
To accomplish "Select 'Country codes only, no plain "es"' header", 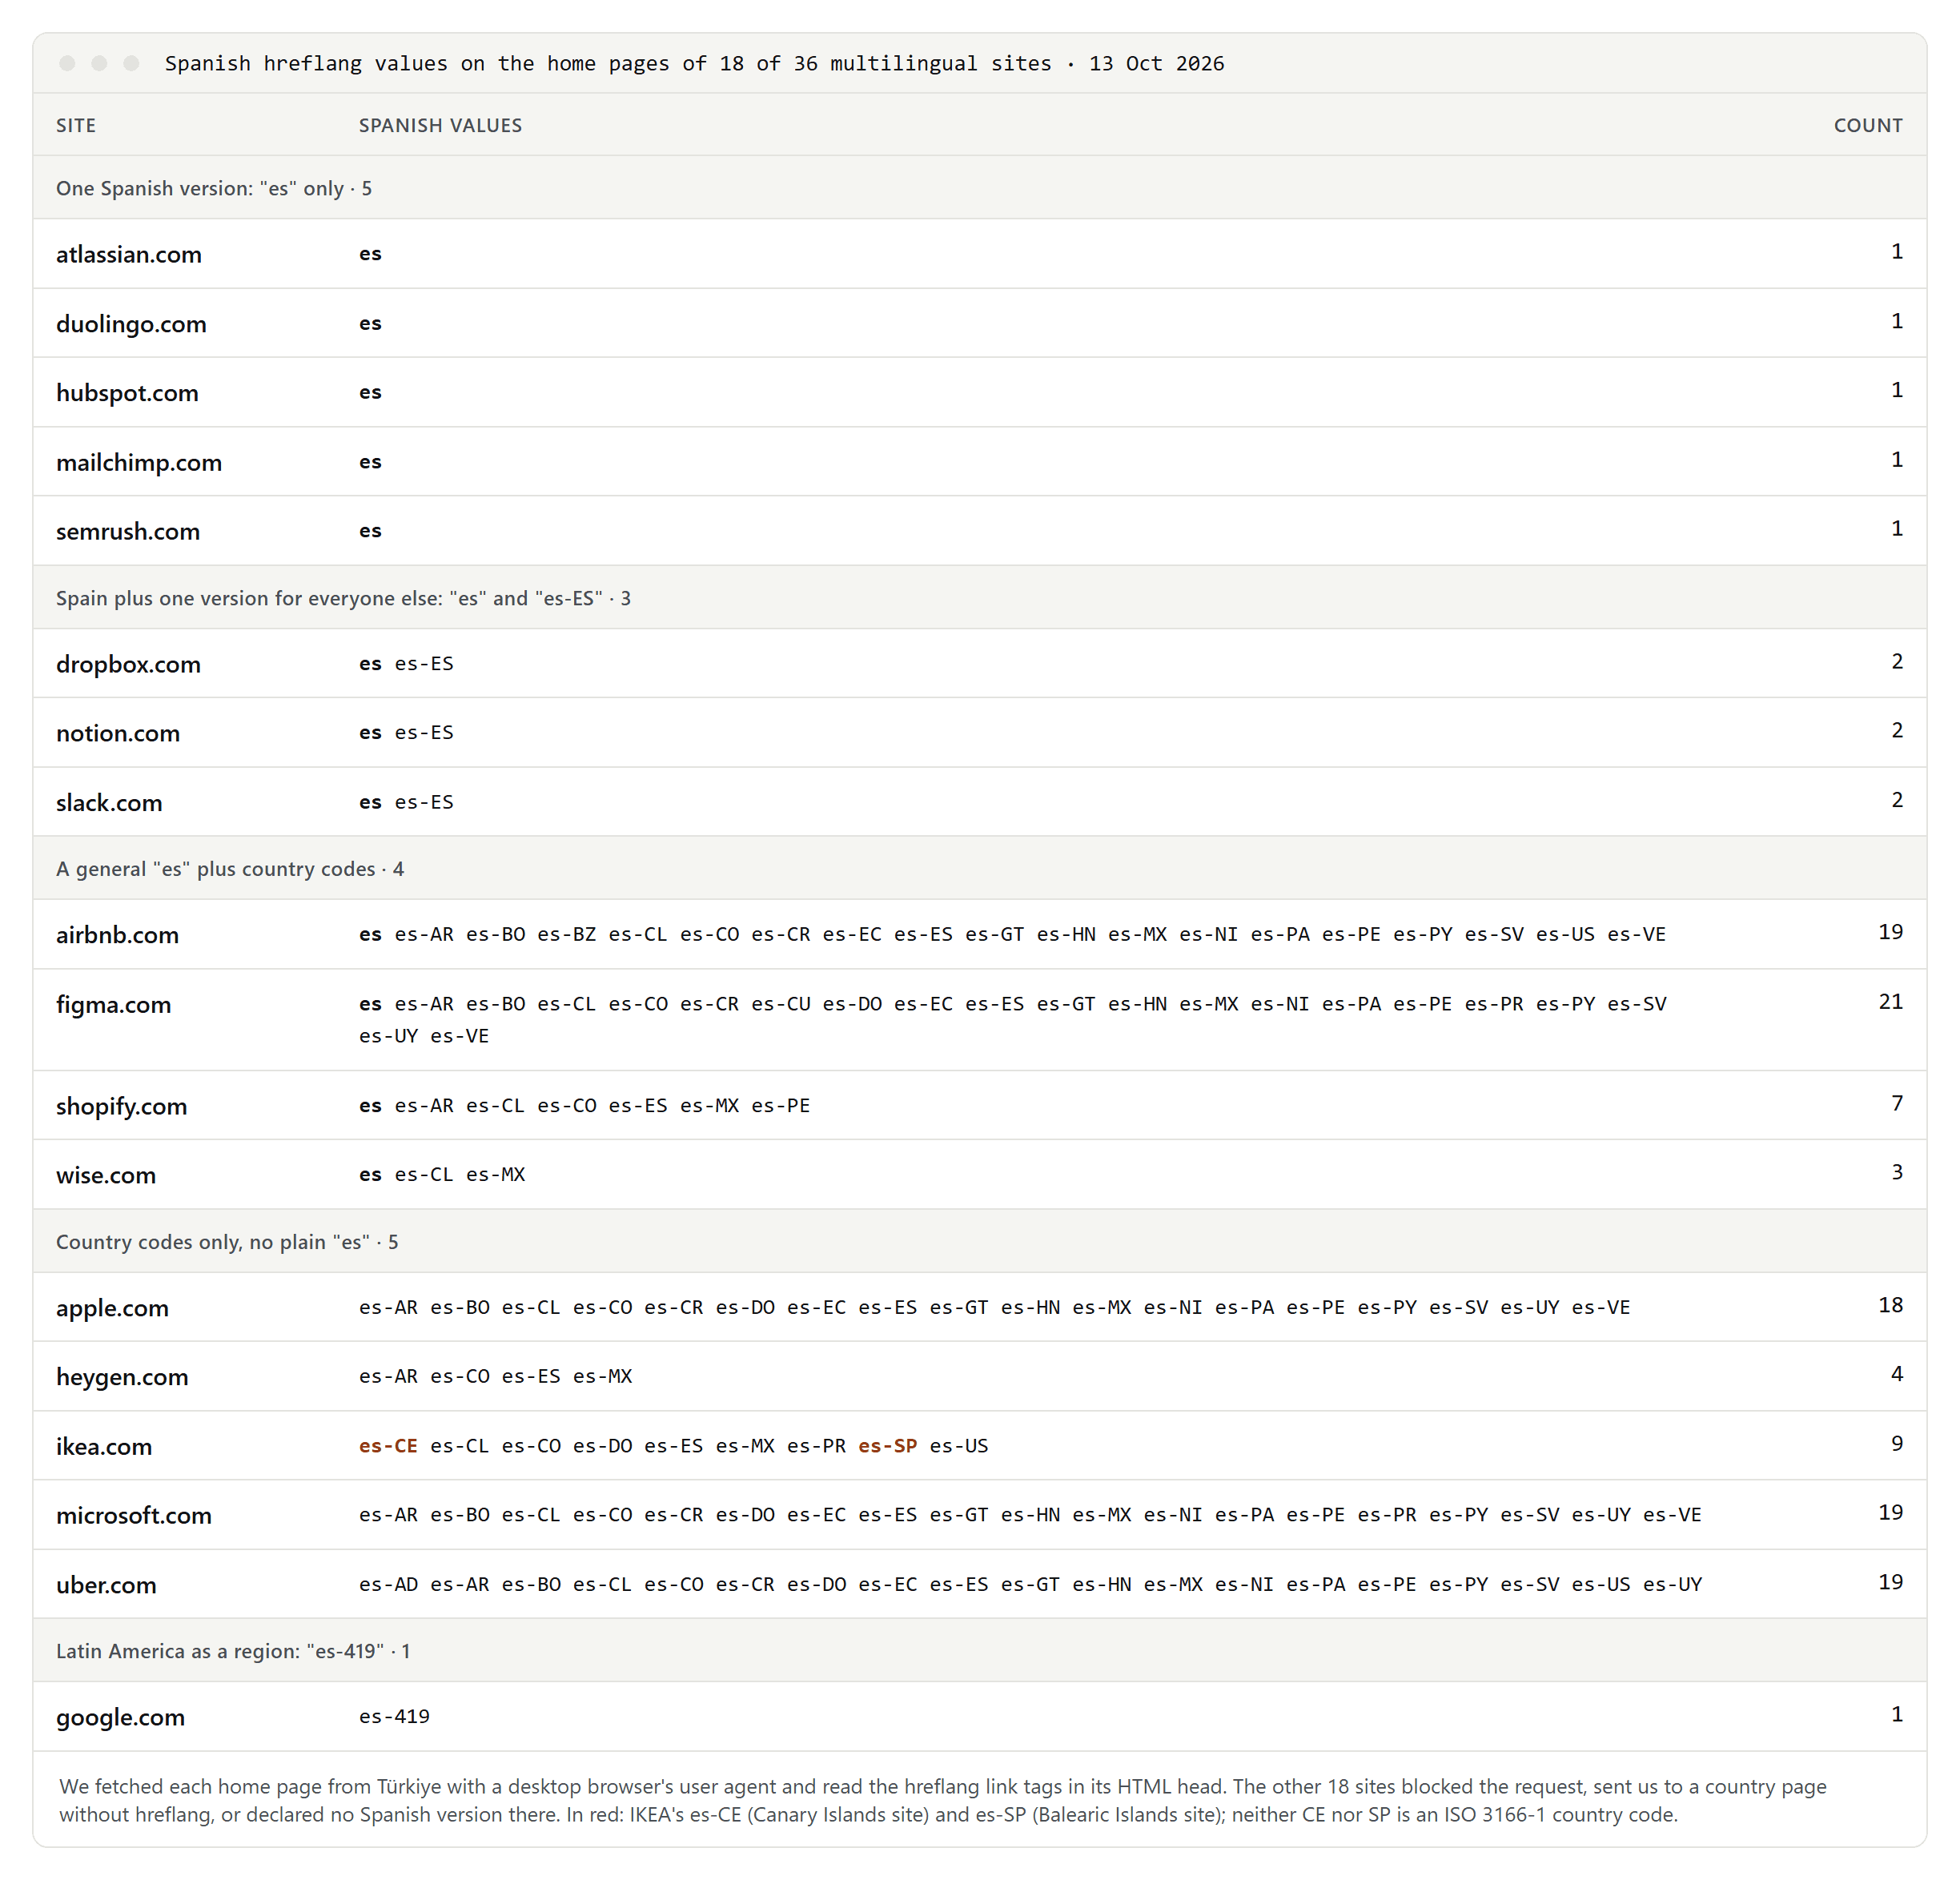I will (x=980, y=1242).
